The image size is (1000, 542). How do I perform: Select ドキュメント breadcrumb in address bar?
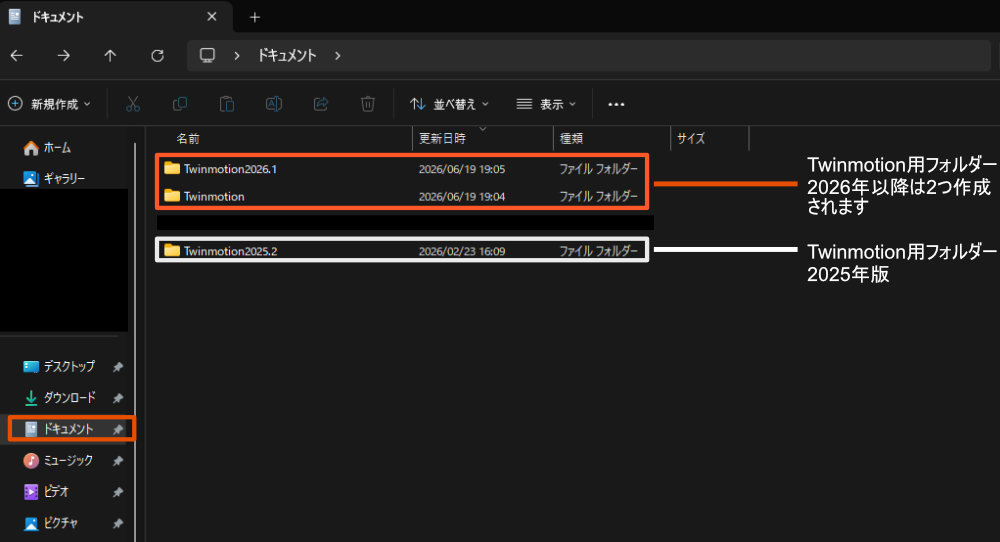click(x=287, y=55)
